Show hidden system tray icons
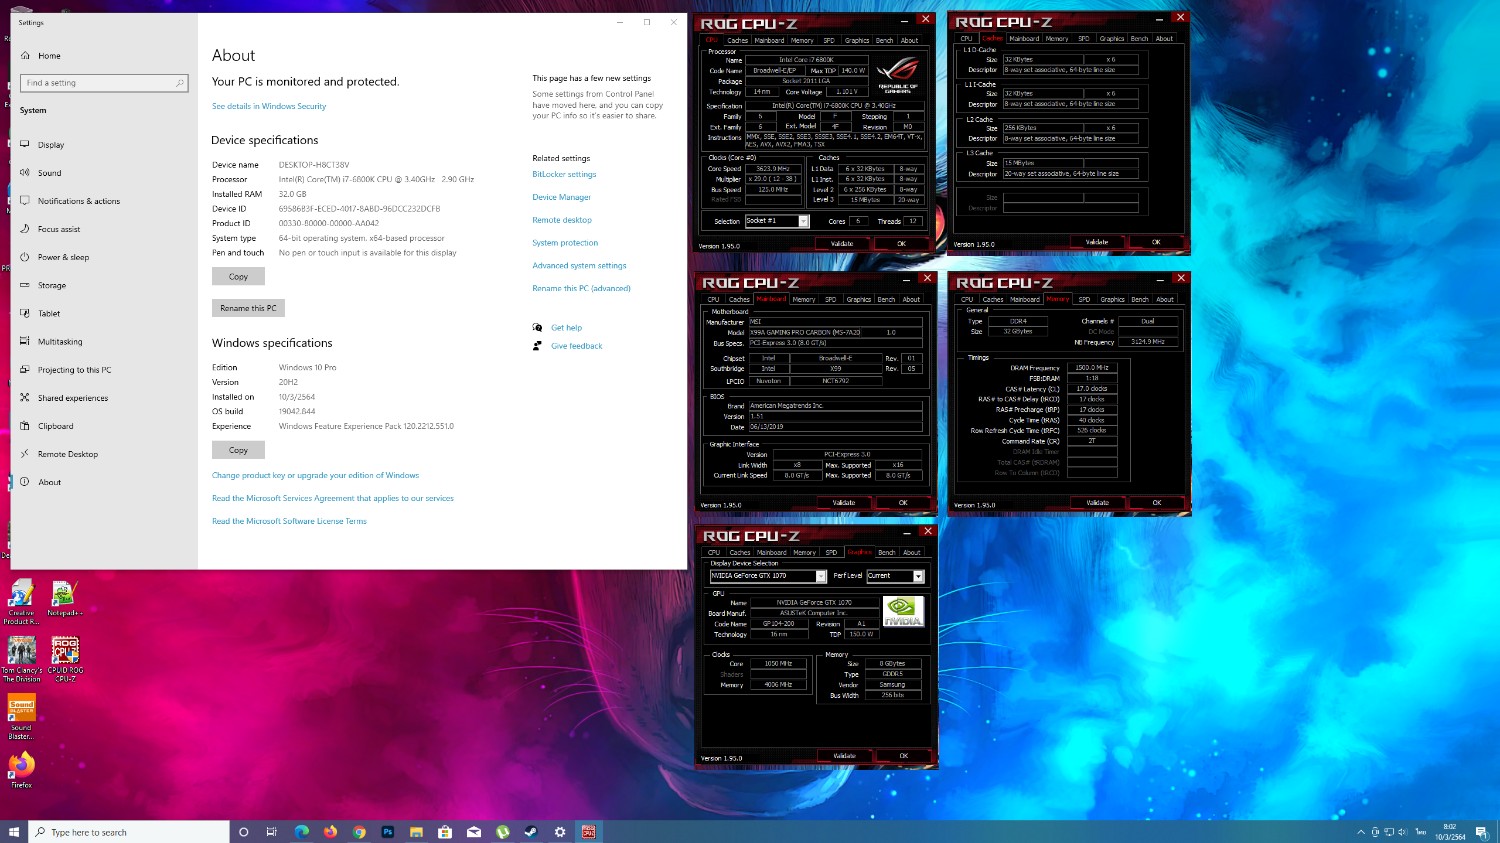This screenshot has height=843, width=1500. [1360, 832]
